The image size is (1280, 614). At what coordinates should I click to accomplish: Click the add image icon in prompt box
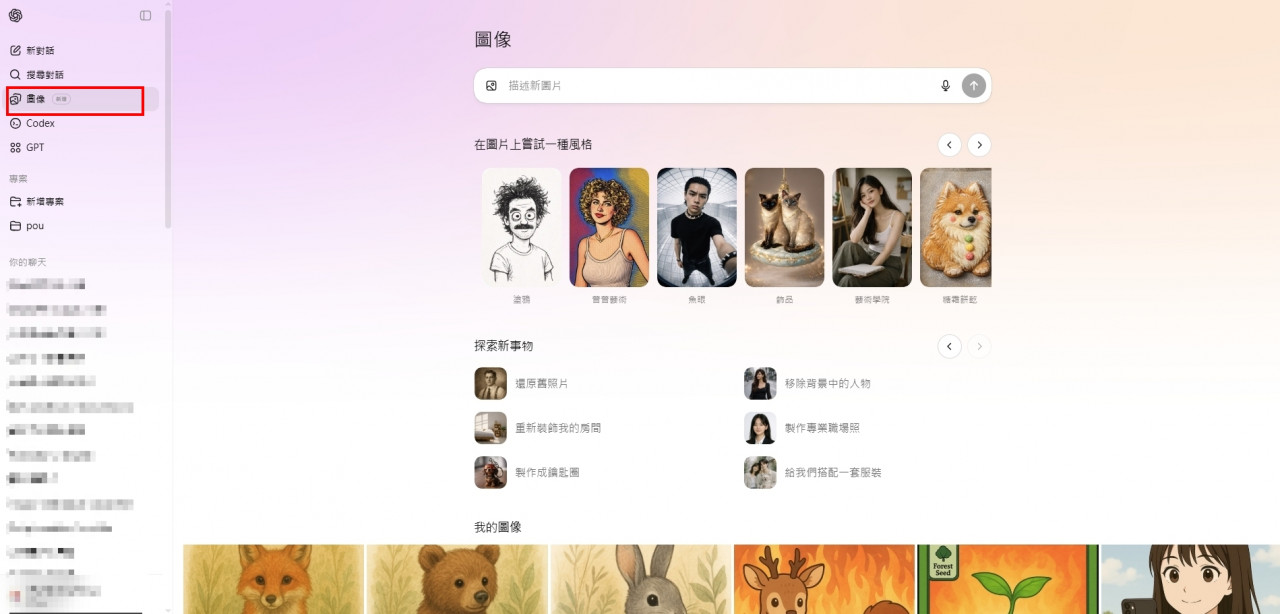(x=491, y=86)
